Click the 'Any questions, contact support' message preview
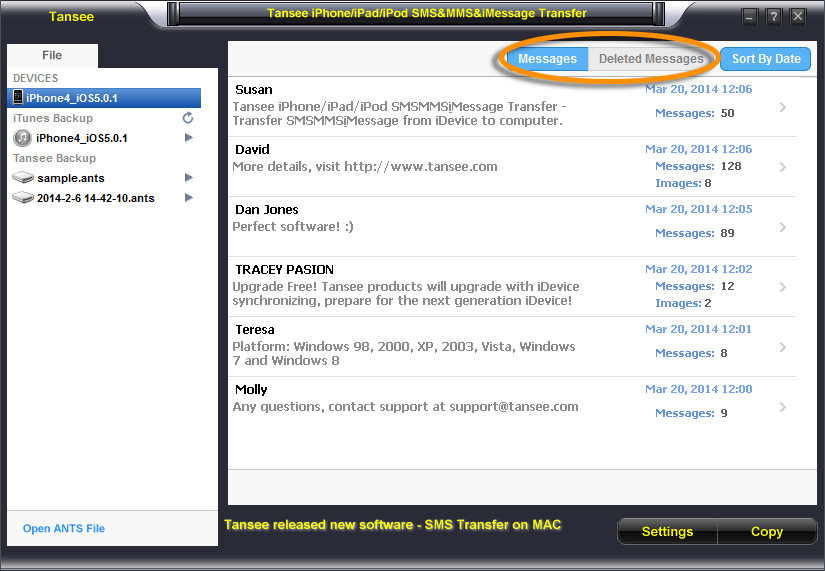 (x=405, y=406)
